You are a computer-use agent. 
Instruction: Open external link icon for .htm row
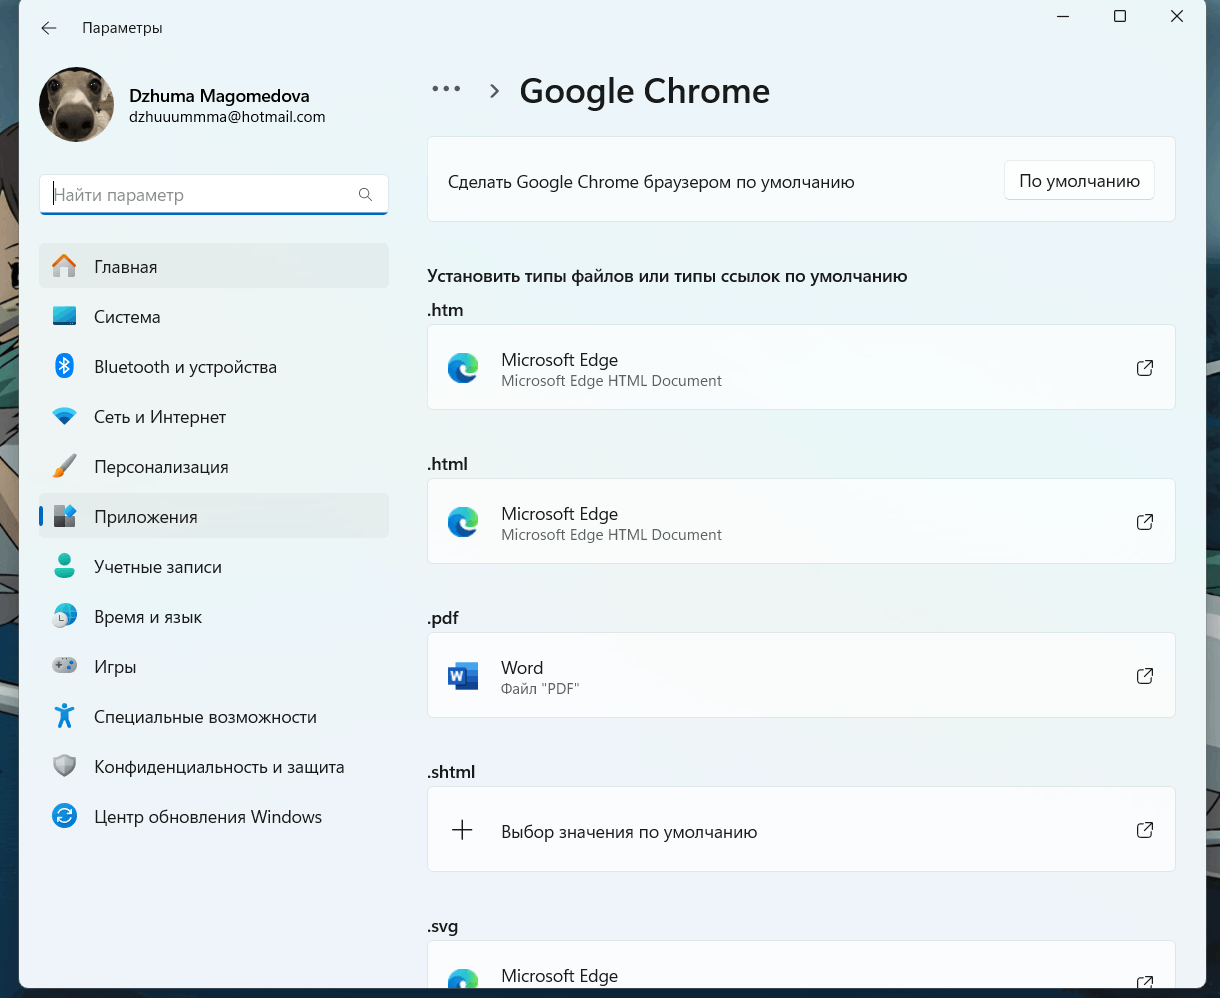pyautogui.click(x=1145, y=368)
